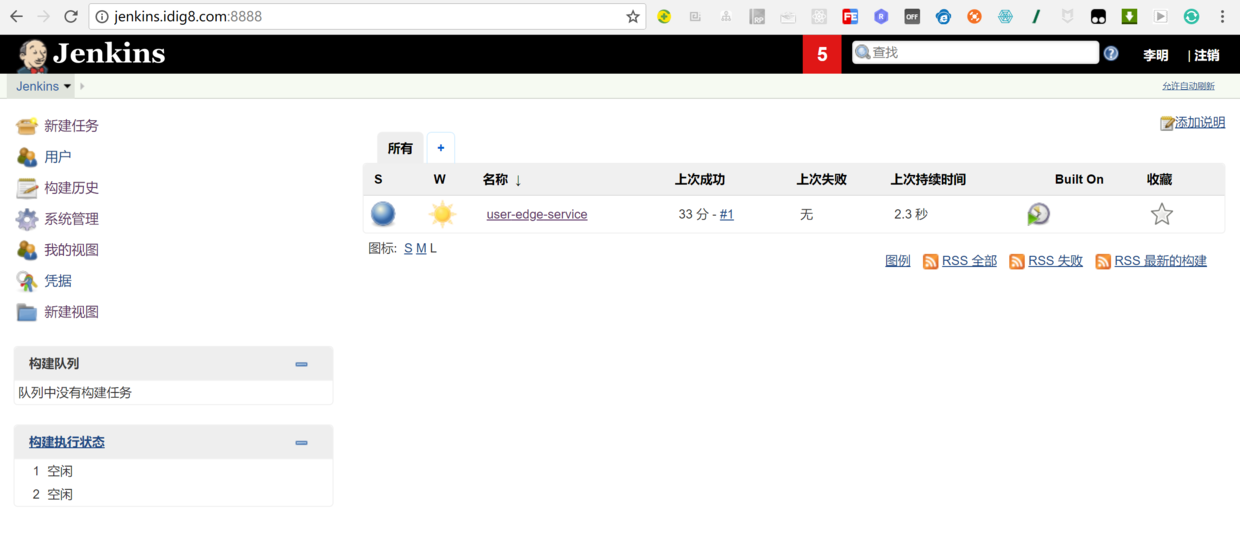Click the 我的视图 icon

[27, 250]
